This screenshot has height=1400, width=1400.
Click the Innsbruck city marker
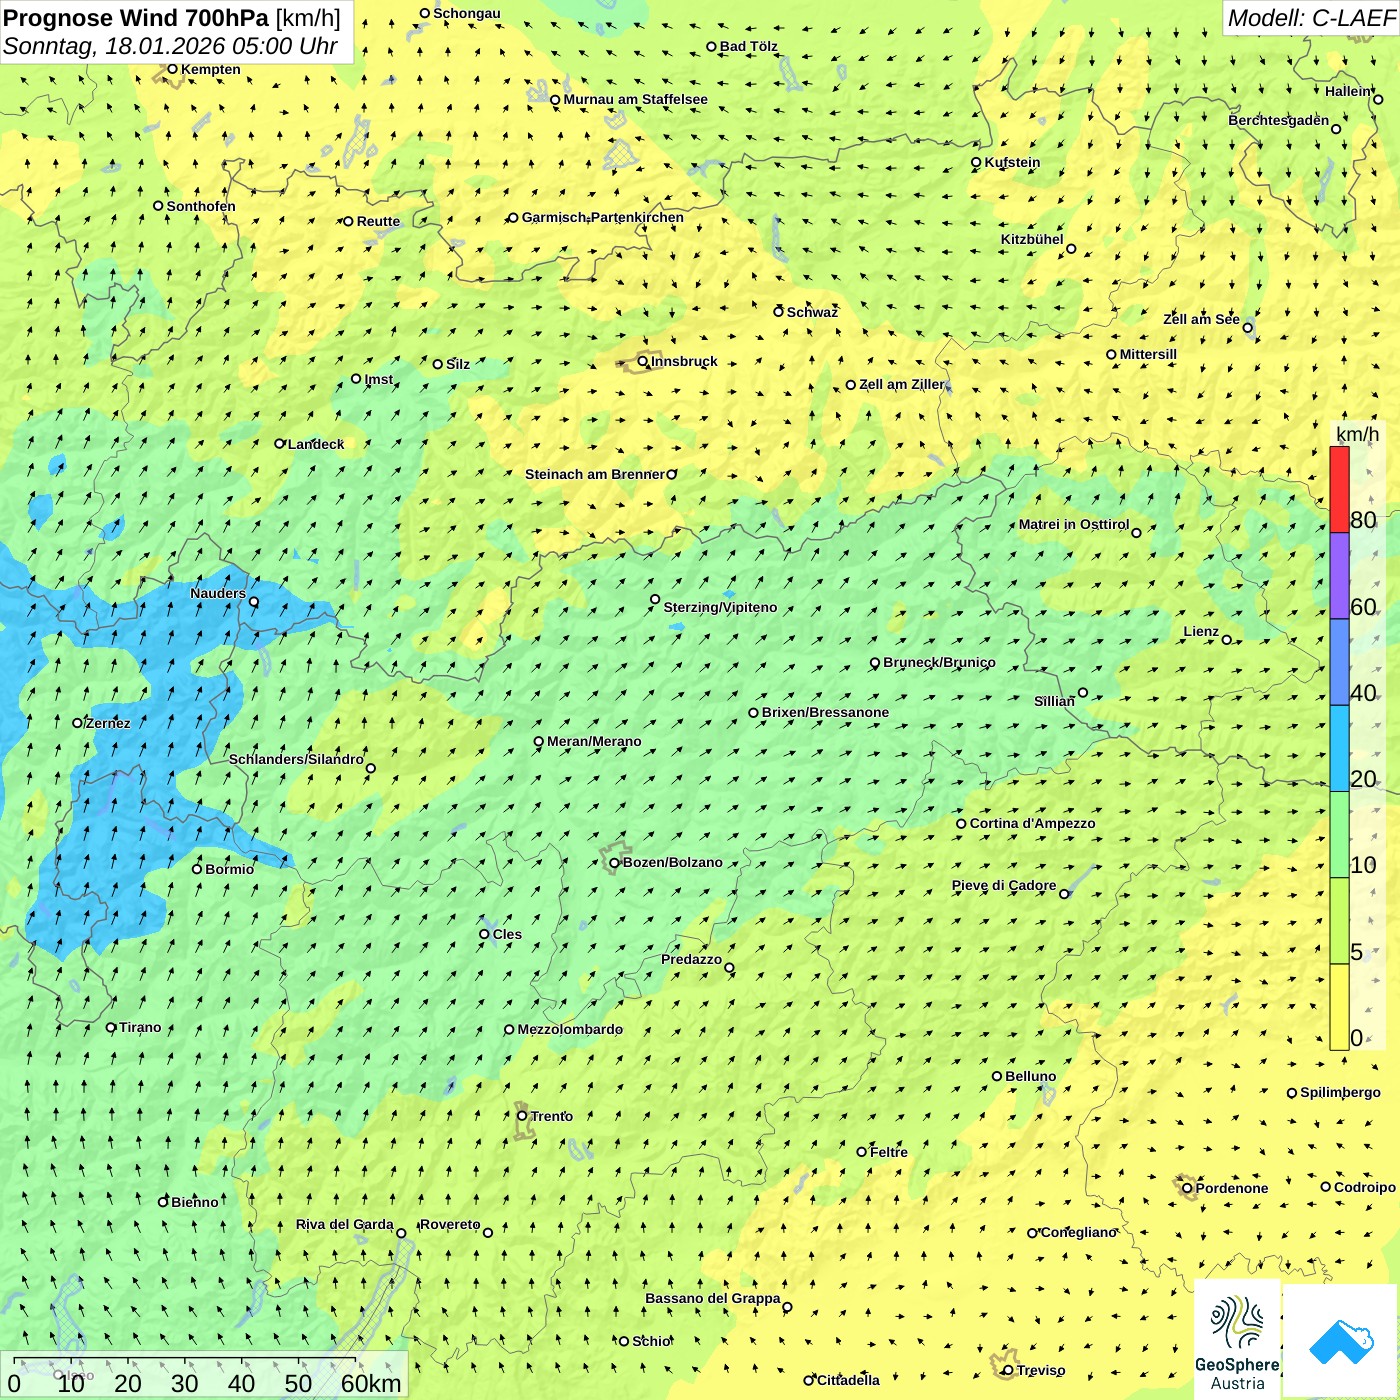tap(643, 362)
